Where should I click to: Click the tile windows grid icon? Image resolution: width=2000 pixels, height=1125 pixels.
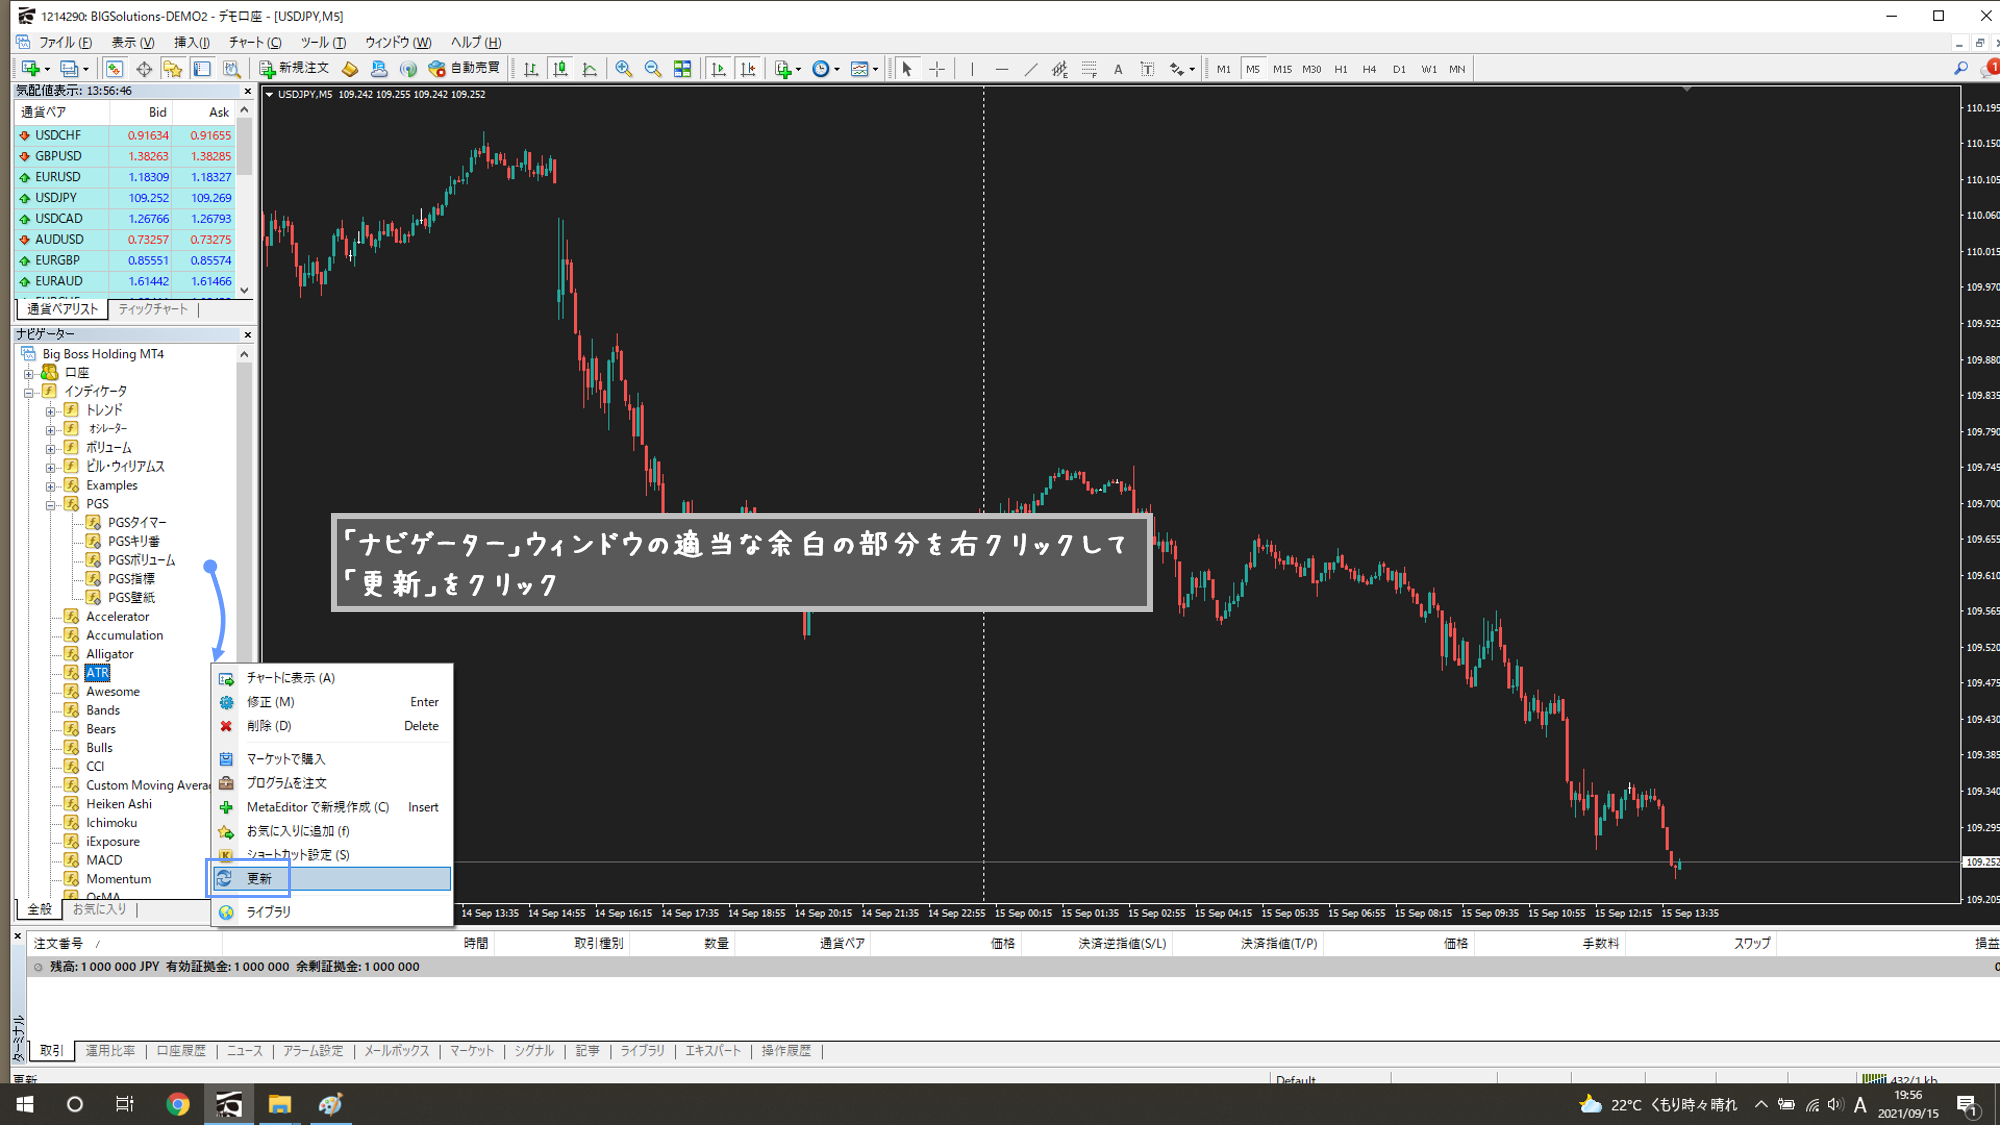click(683, 69)
